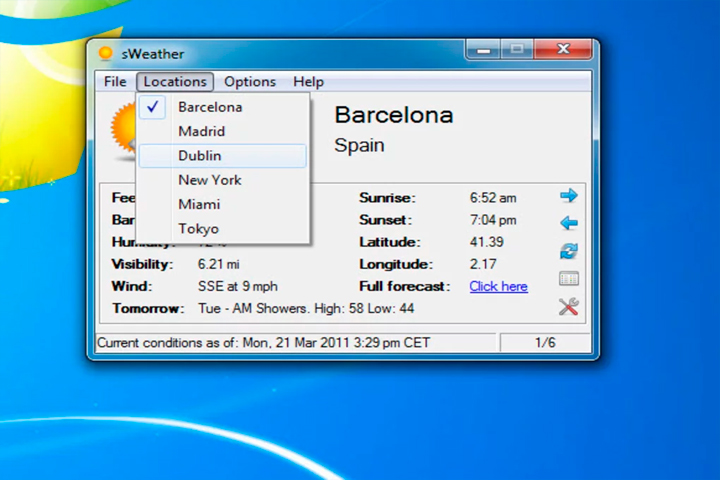Go to next location with right arrow icon

[568, 196]
